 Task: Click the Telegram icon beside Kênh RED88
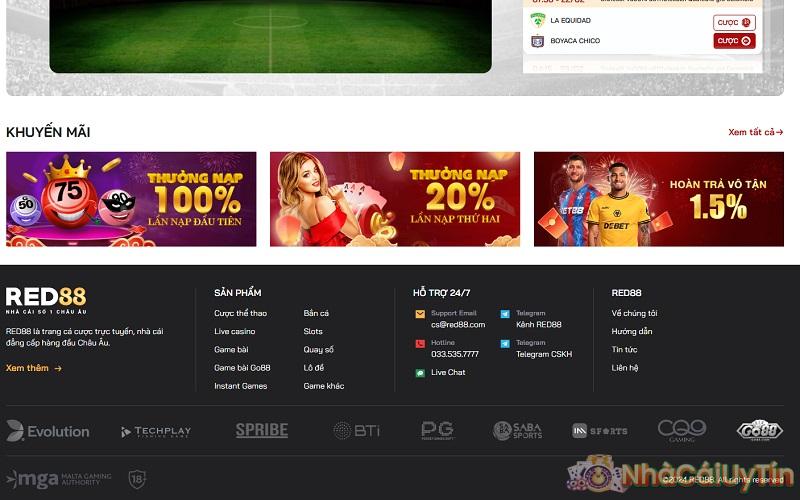point(505,314)
